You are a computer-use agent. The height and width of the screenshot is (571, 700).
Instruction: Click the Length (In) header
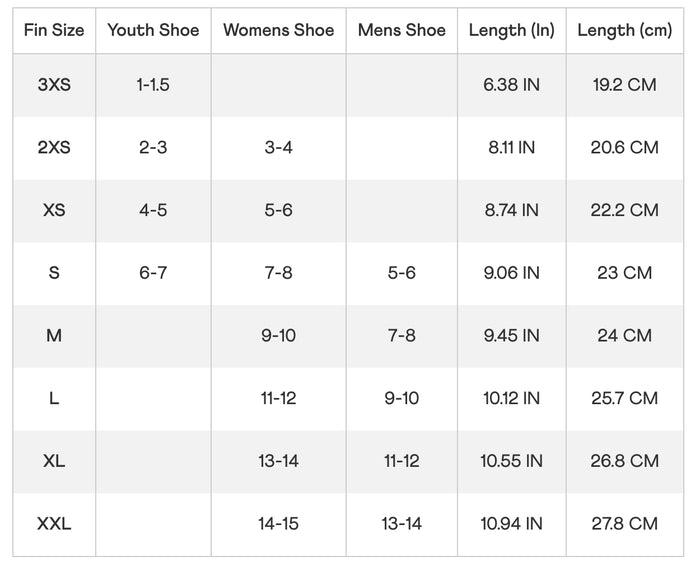tap(512, 30)
